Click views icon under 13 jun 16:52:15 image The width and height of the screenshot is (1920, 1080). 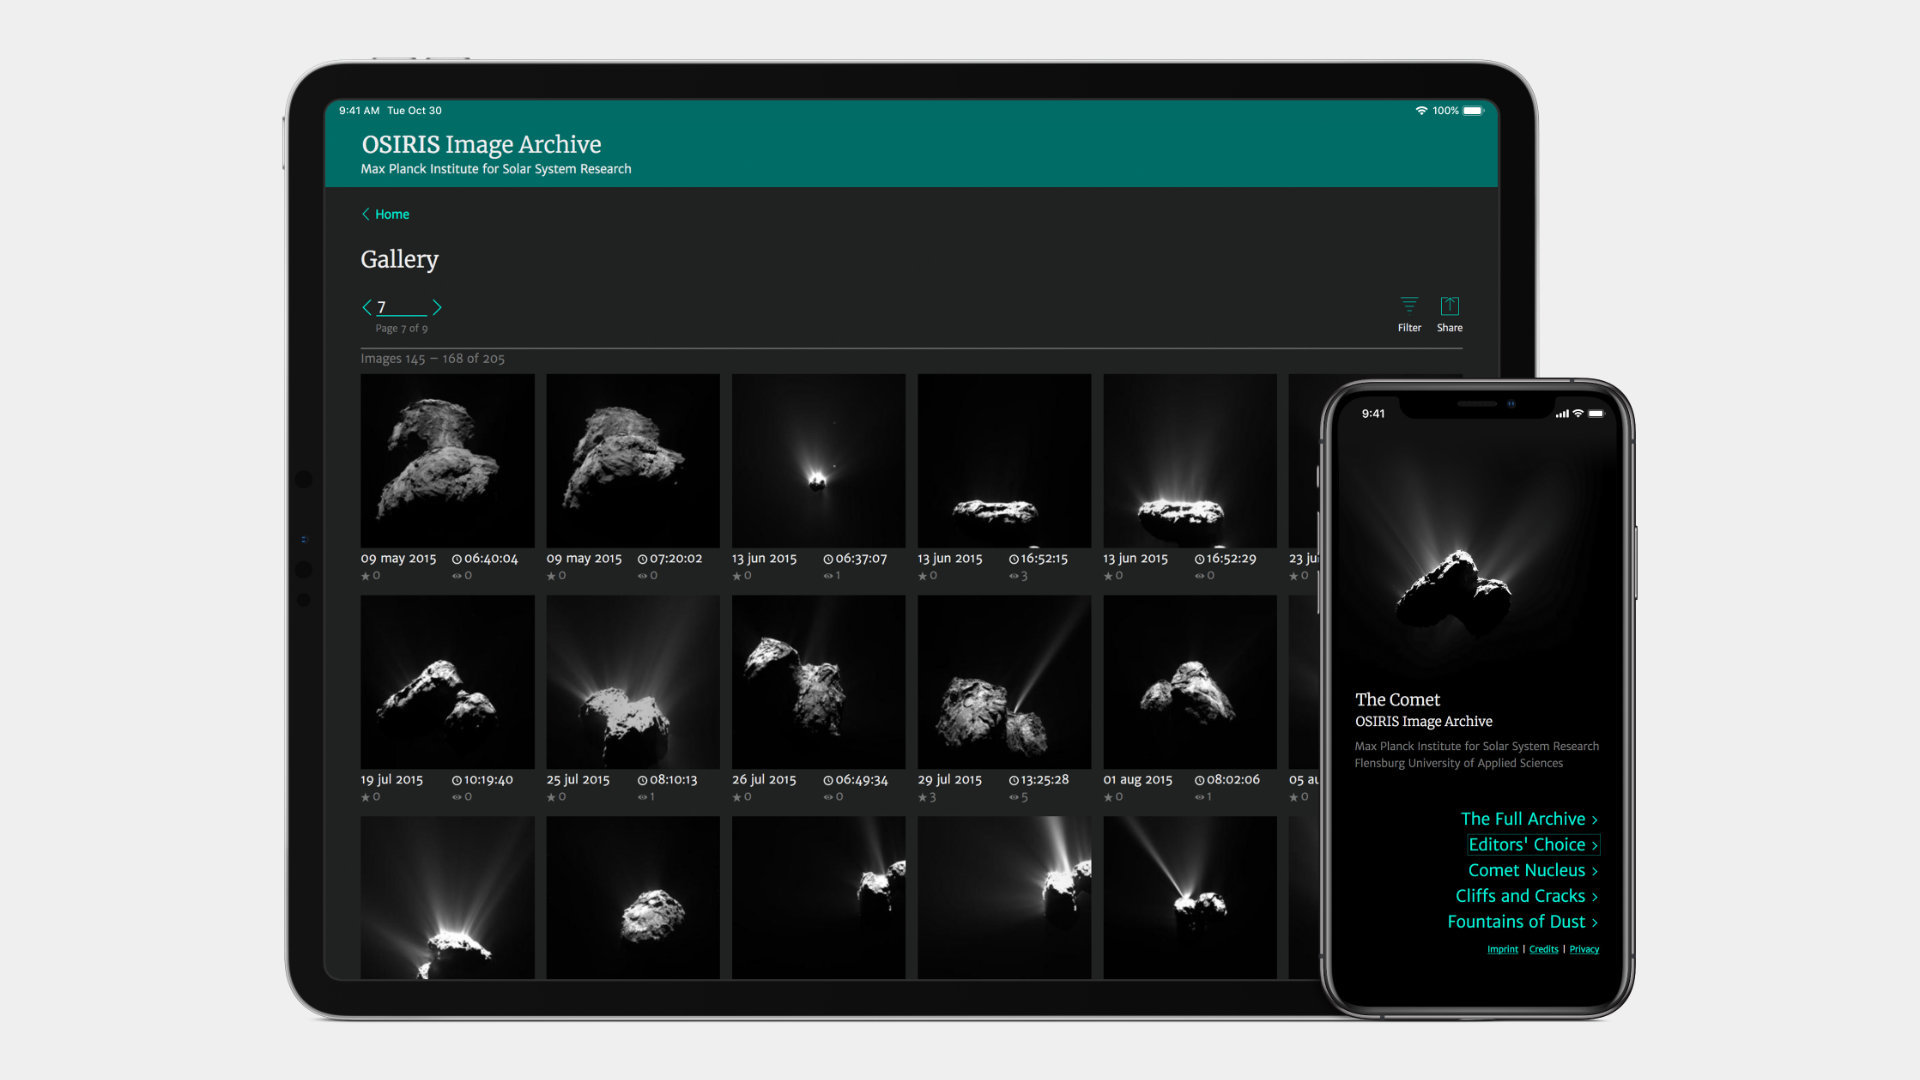[1013, 576]
